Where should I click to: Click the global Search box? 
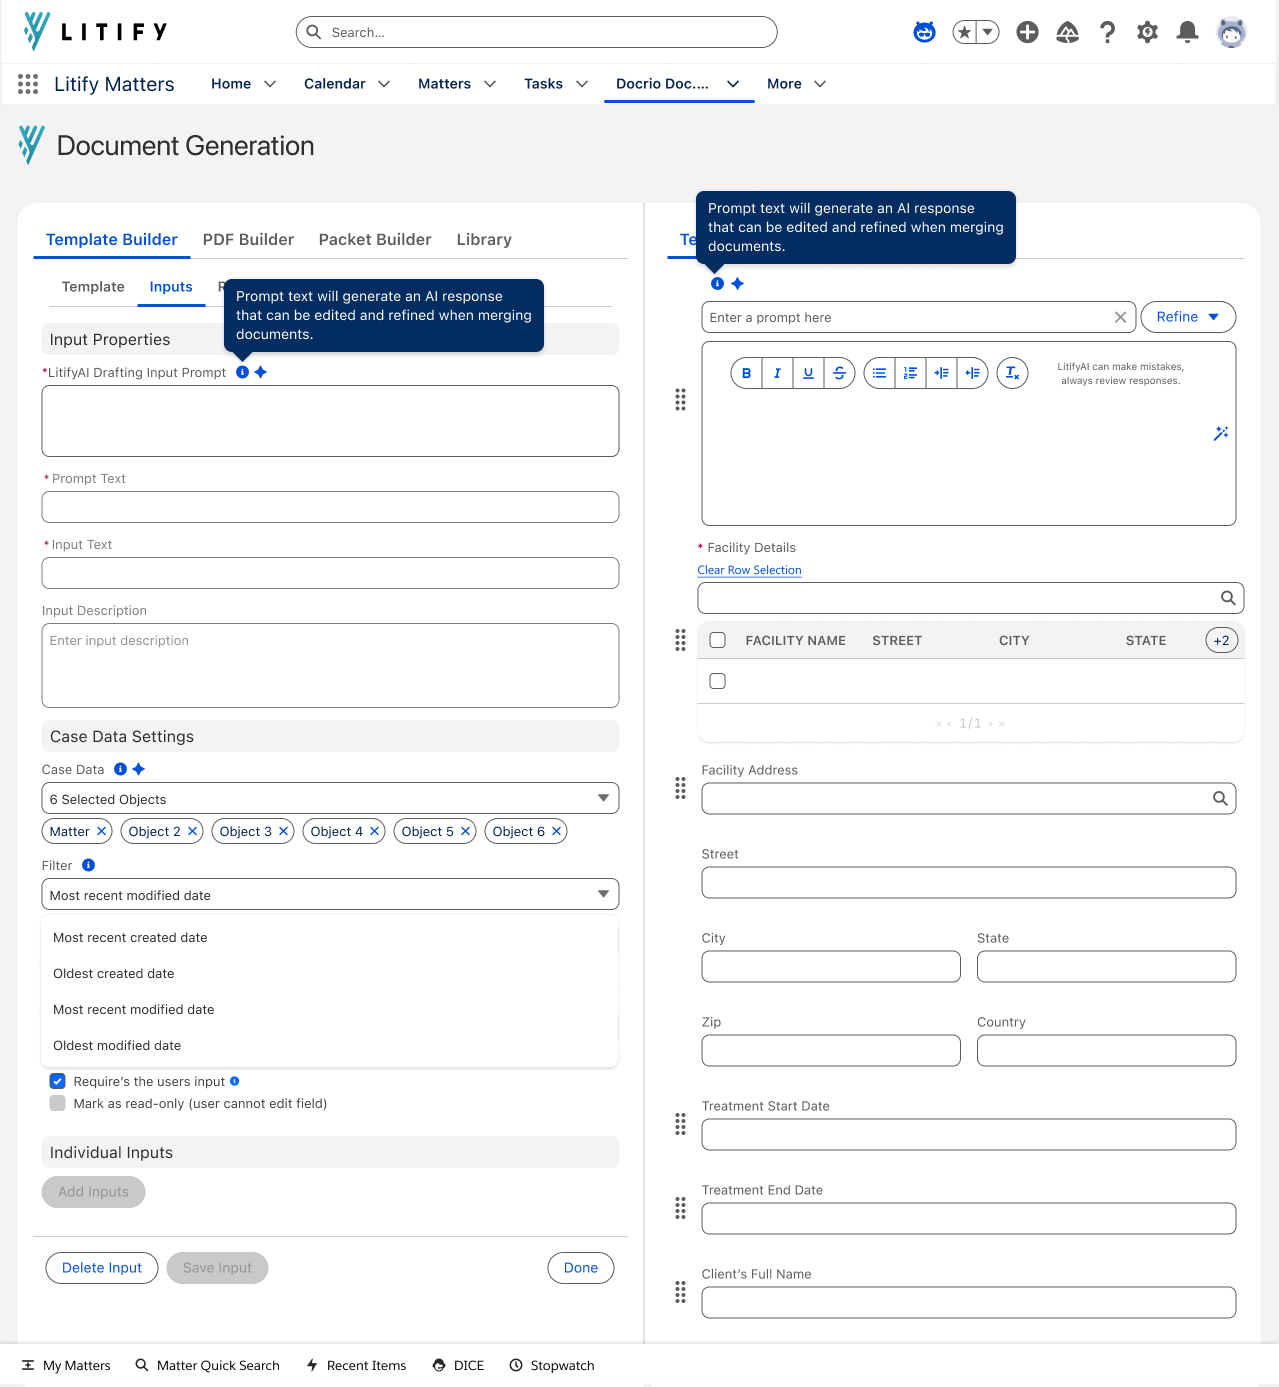tap(536, 32)
